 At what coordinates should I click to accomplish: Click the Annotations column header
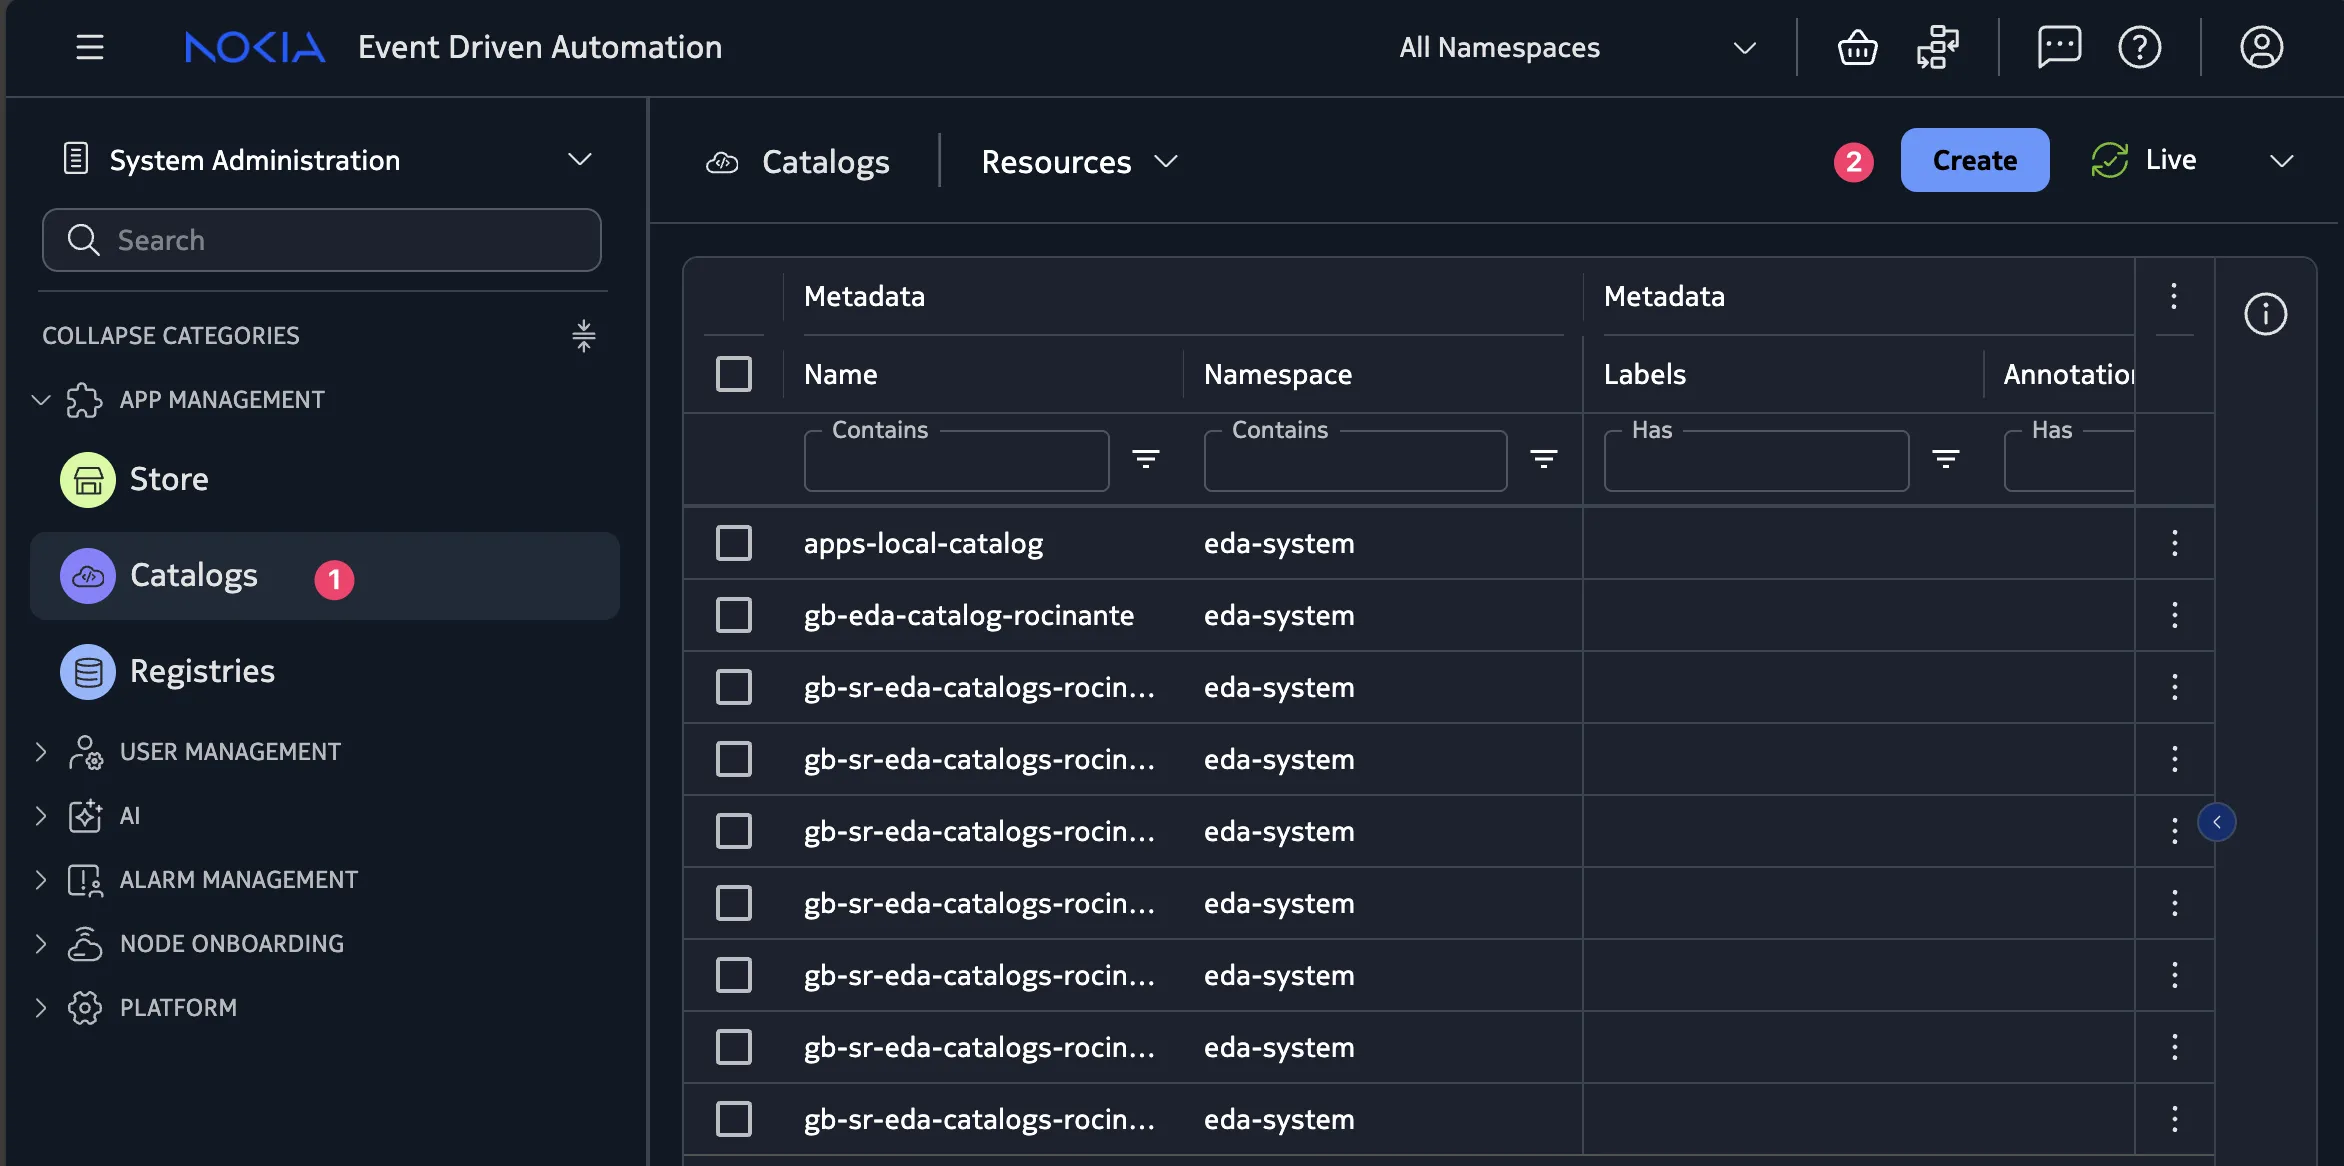tap(2068, 374)
